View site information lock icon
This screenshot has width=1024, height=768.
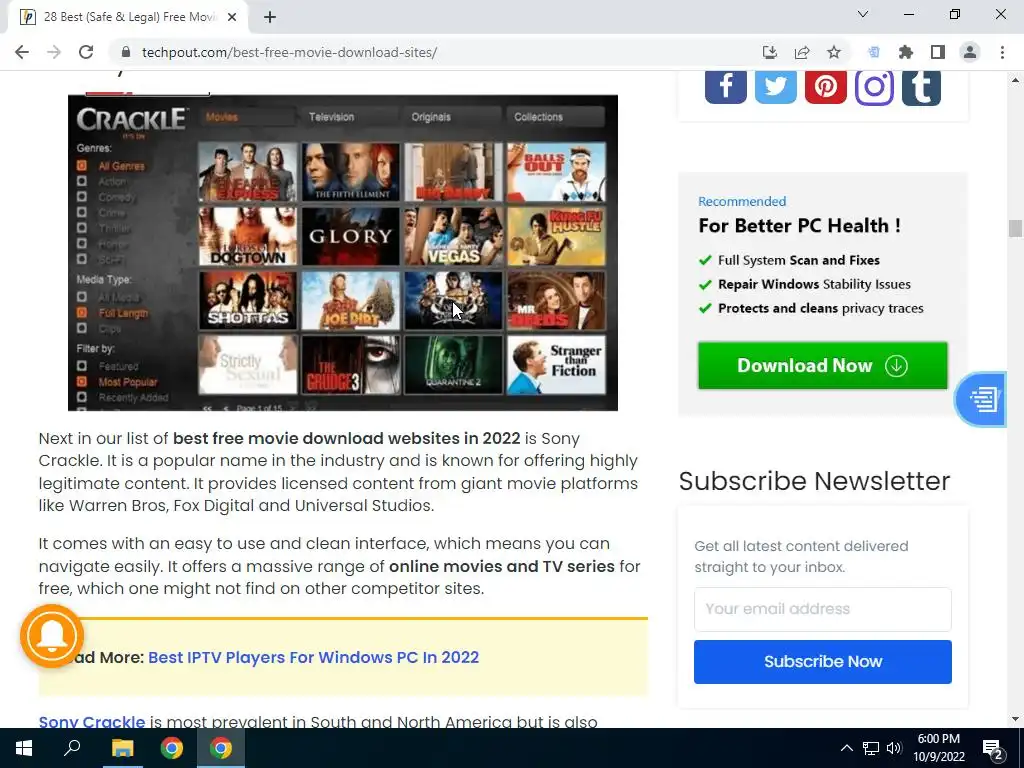pyautogui.click(x=126, y=52)
